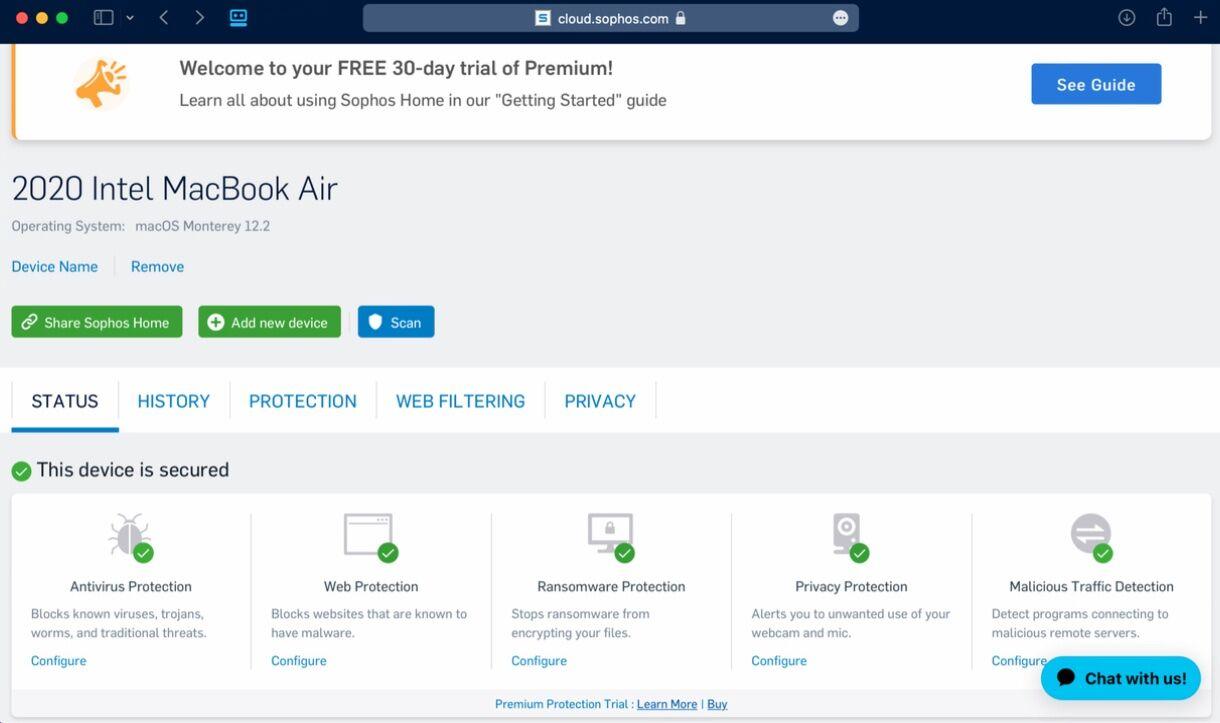Click the Welcome to your FREE 30-day trial heading
The width and height of the screenshot is (1220, 723).
[396, 68]
